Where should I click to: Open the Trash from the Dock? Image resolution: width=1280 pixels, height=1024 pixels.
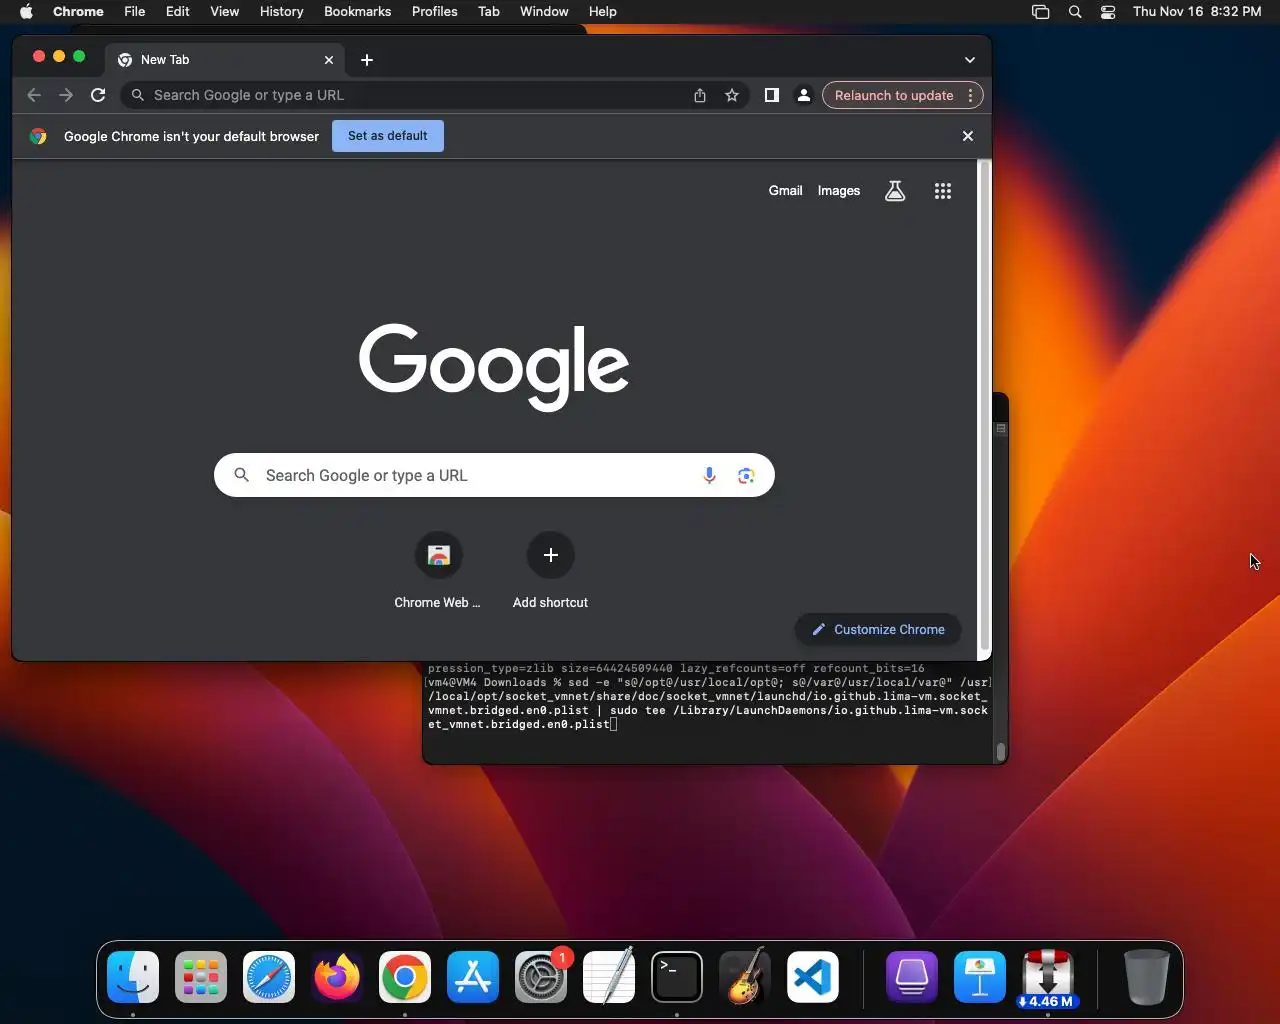pos(1146,977)
